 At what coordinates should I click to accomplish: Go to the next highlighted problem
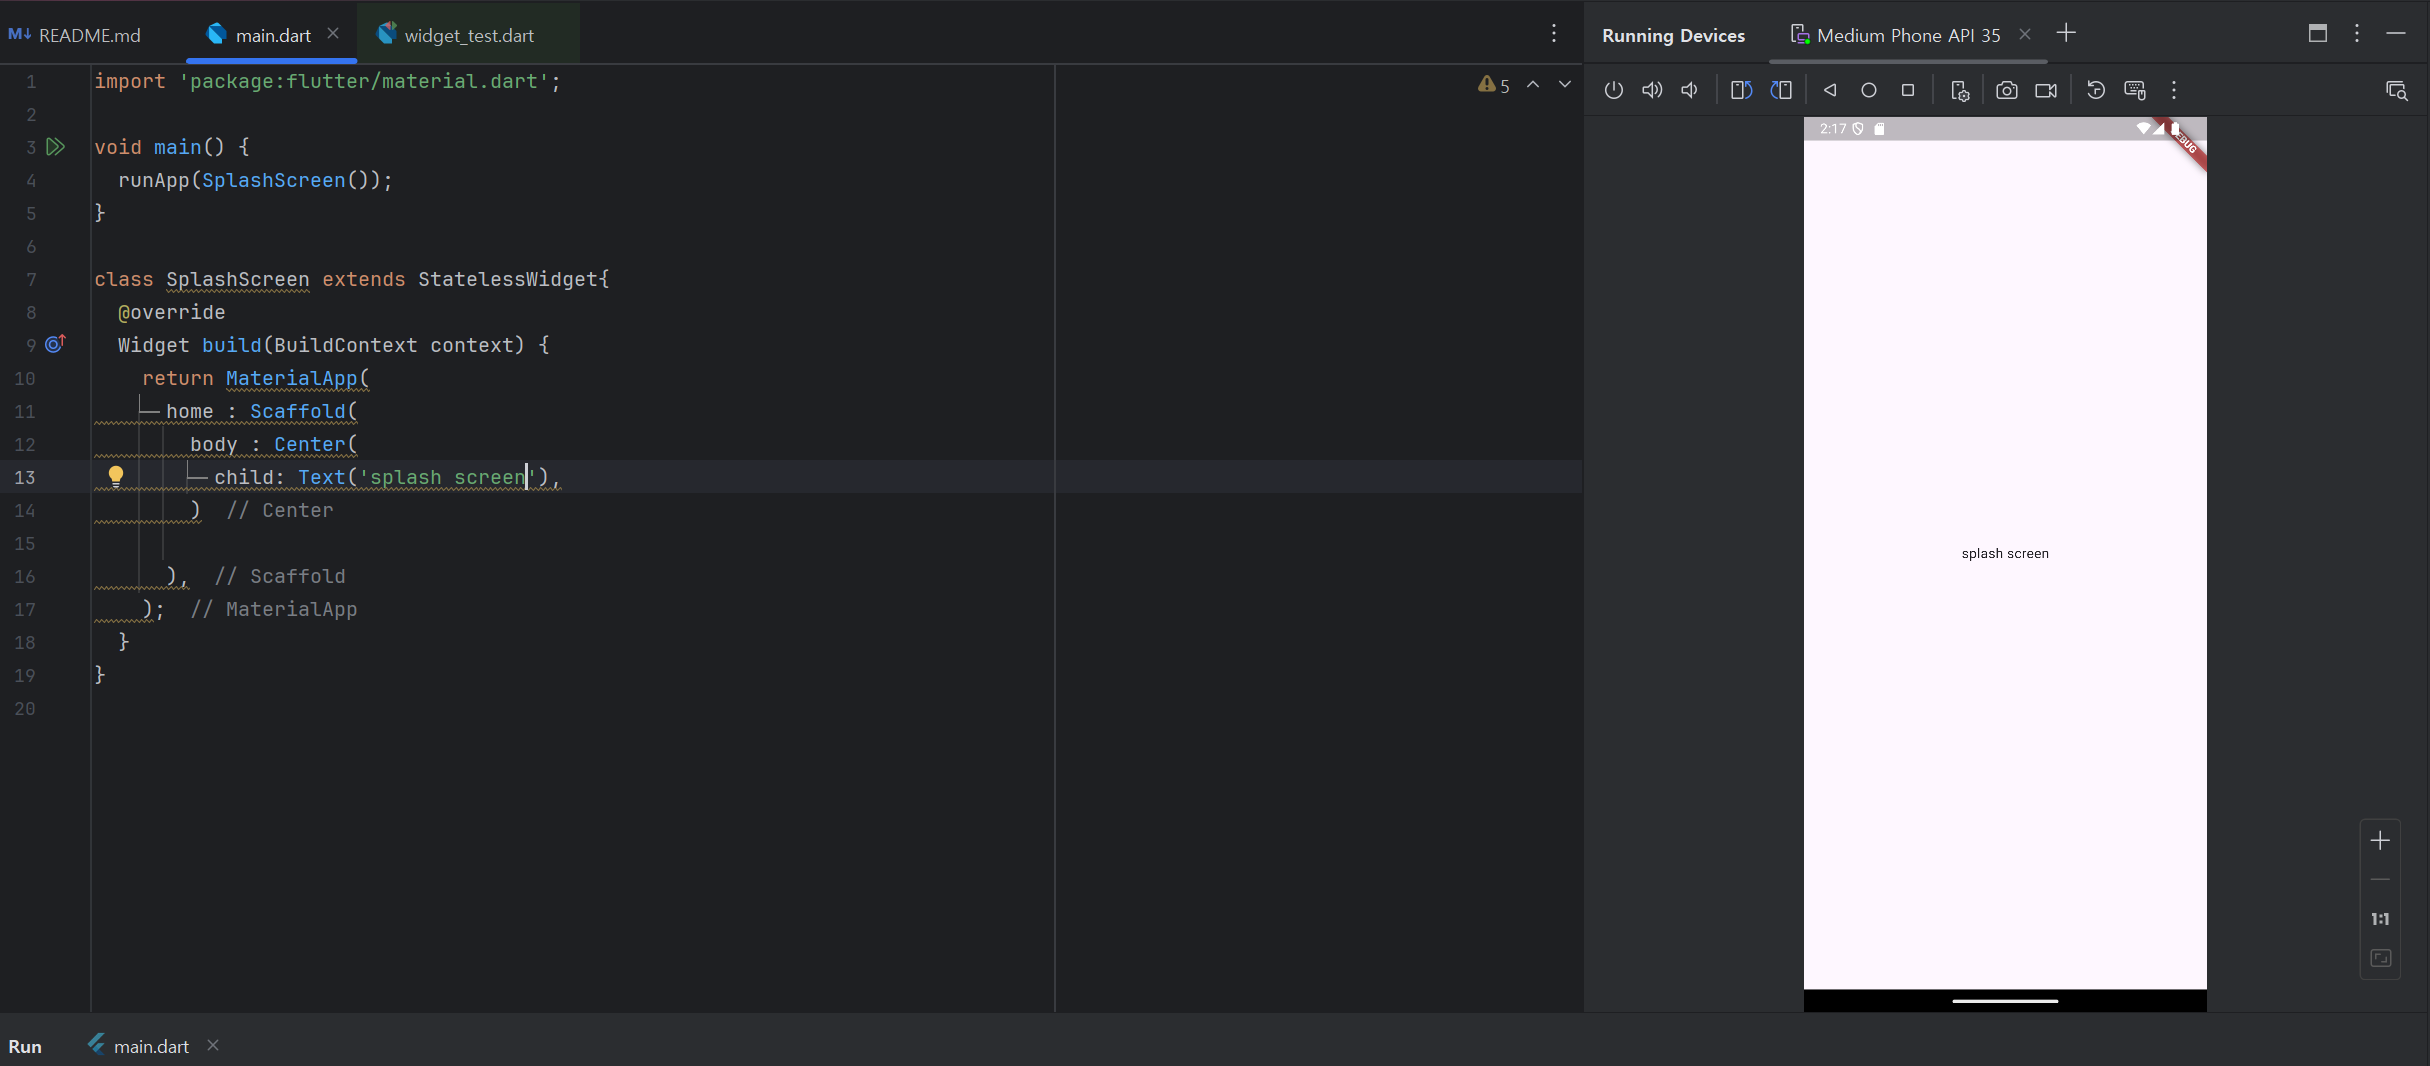[1565, 85]
